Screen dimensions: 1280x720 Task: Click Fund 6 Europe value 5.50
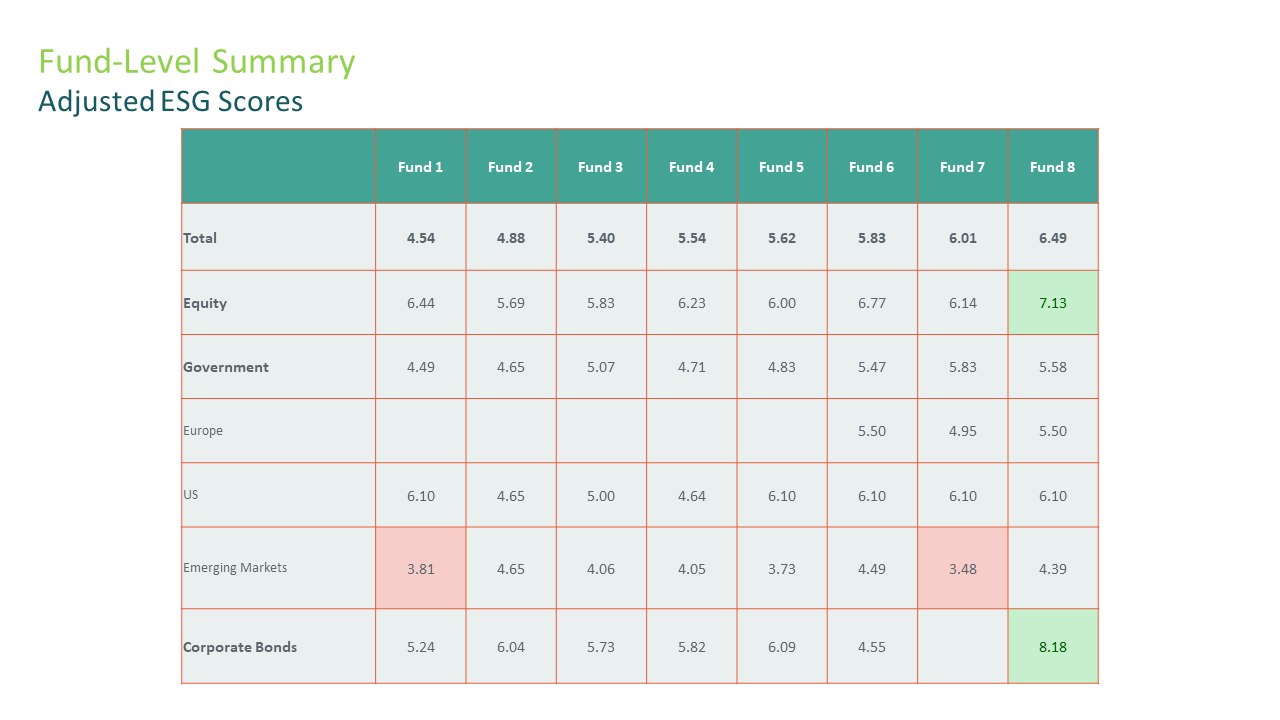(872, 431)
